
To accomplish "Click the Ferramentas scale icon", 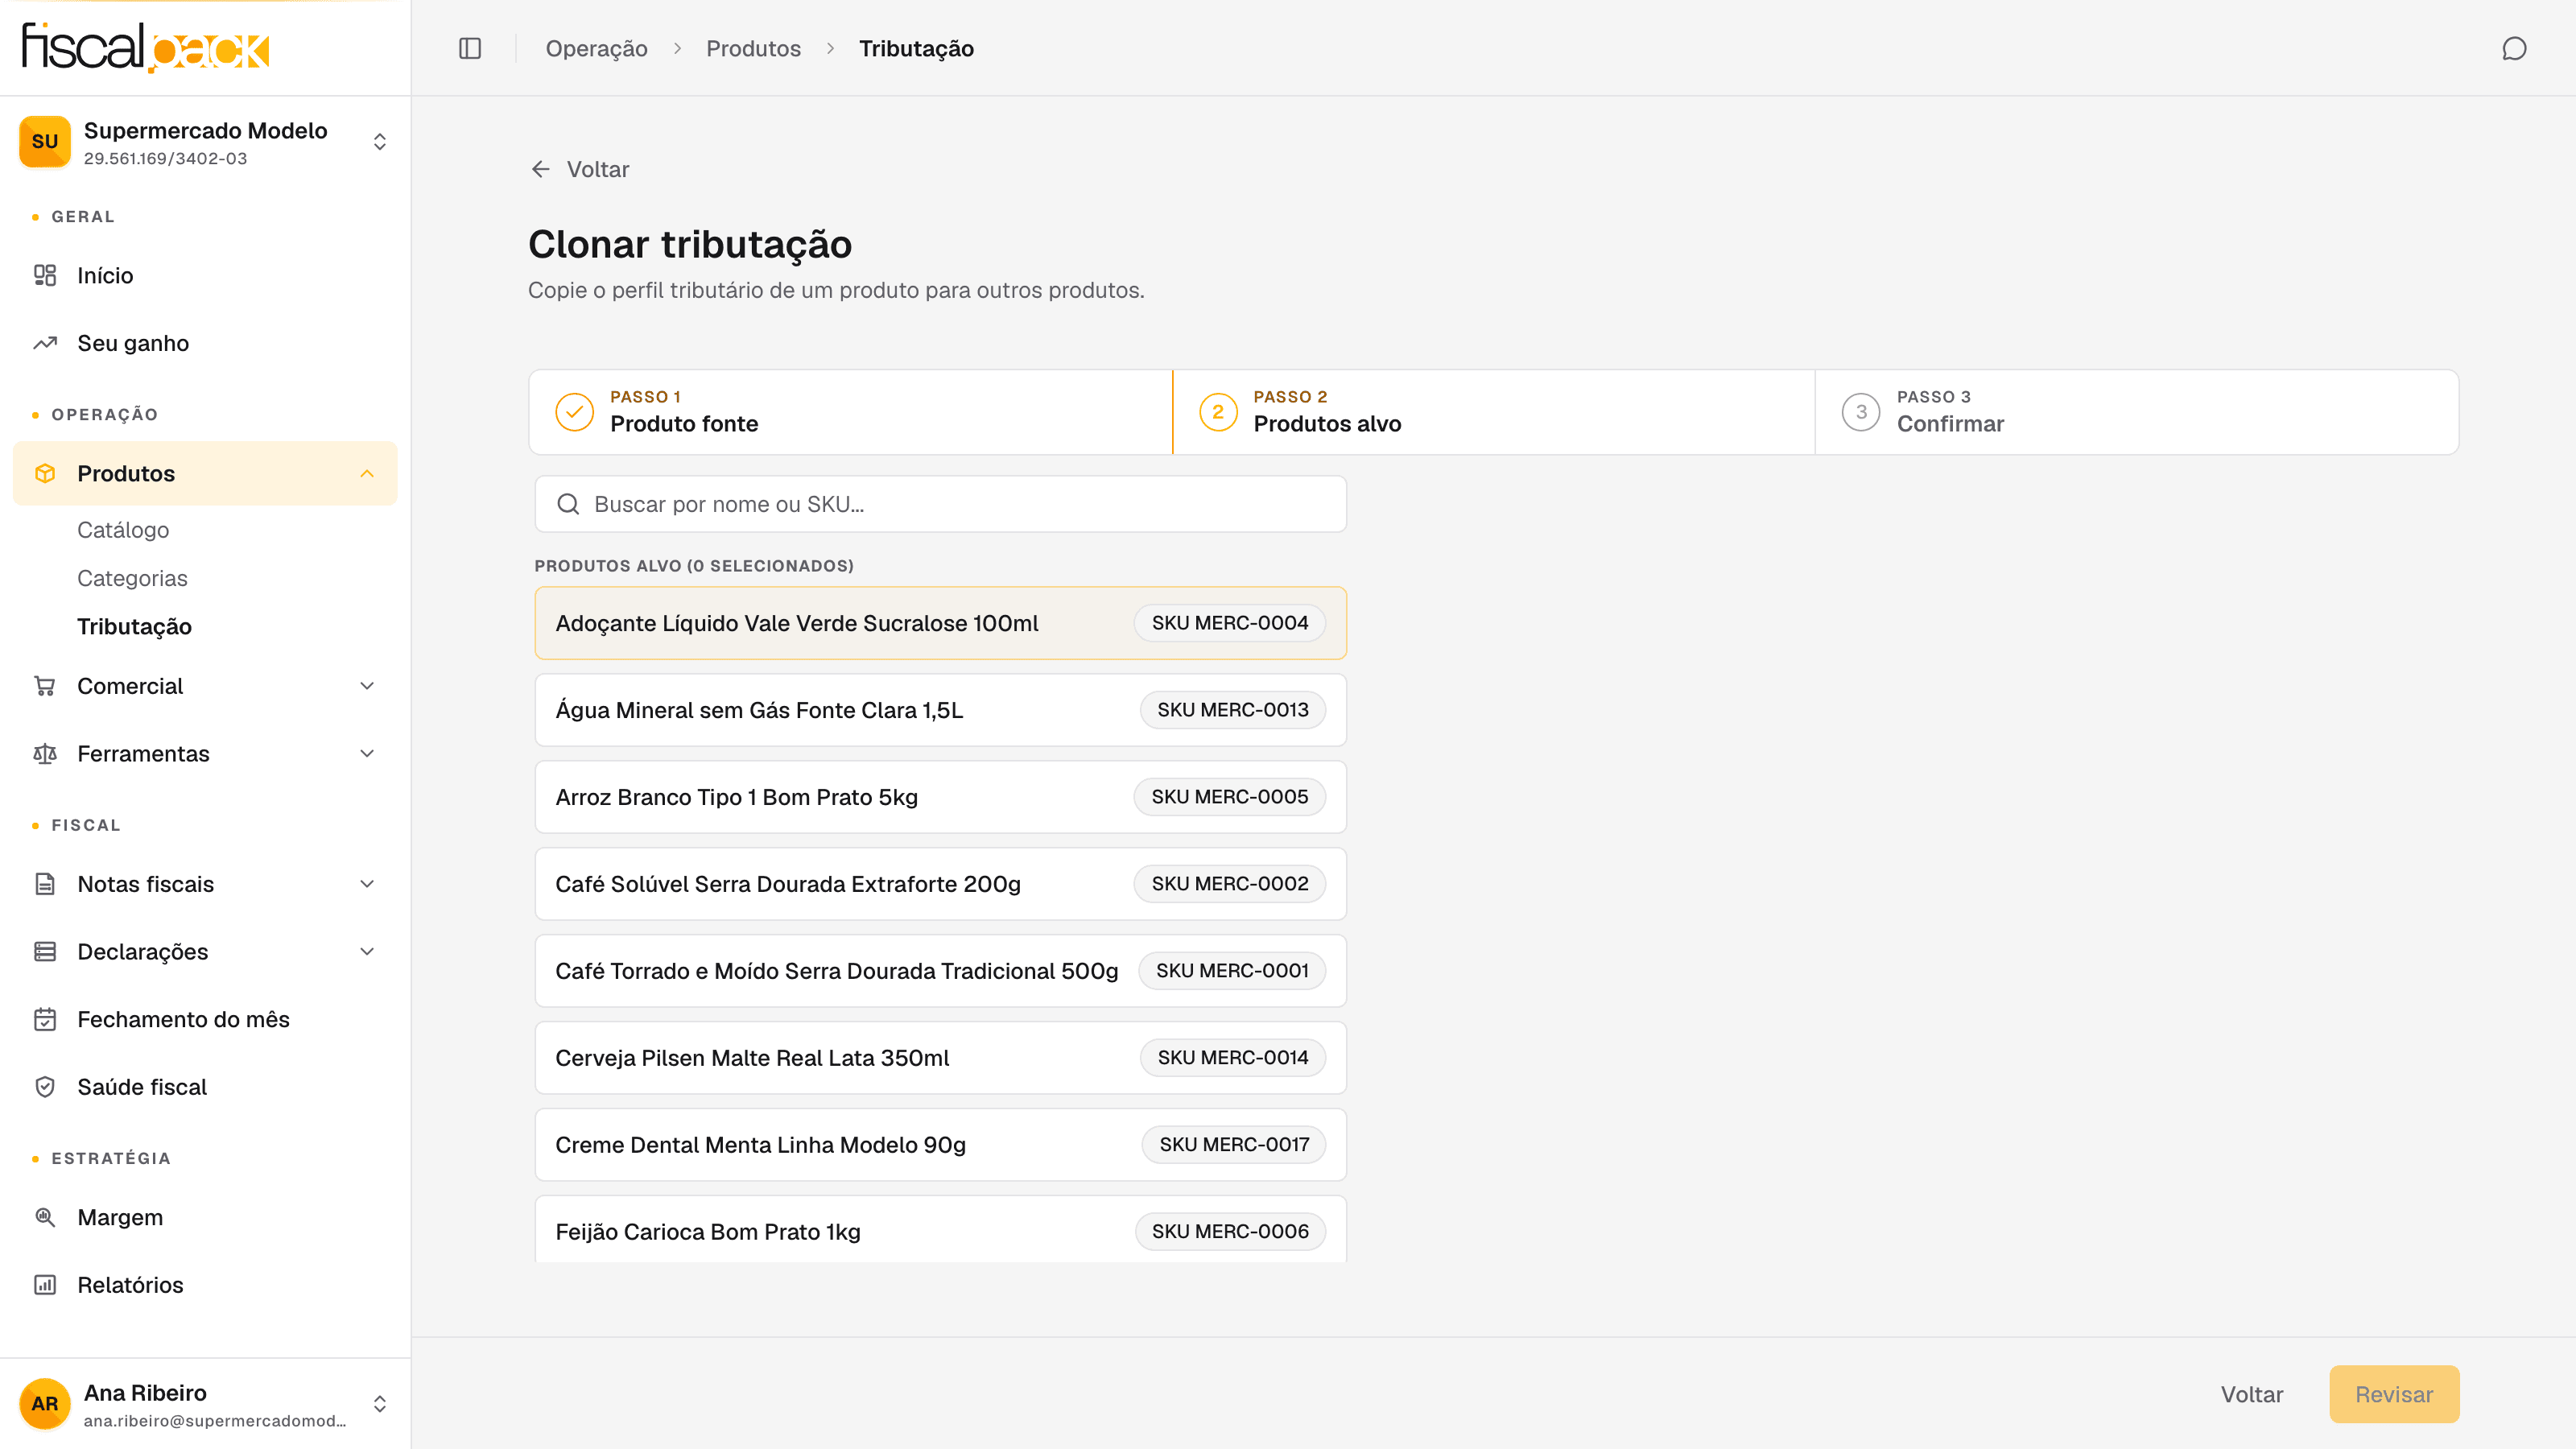I will click(45, 754).
